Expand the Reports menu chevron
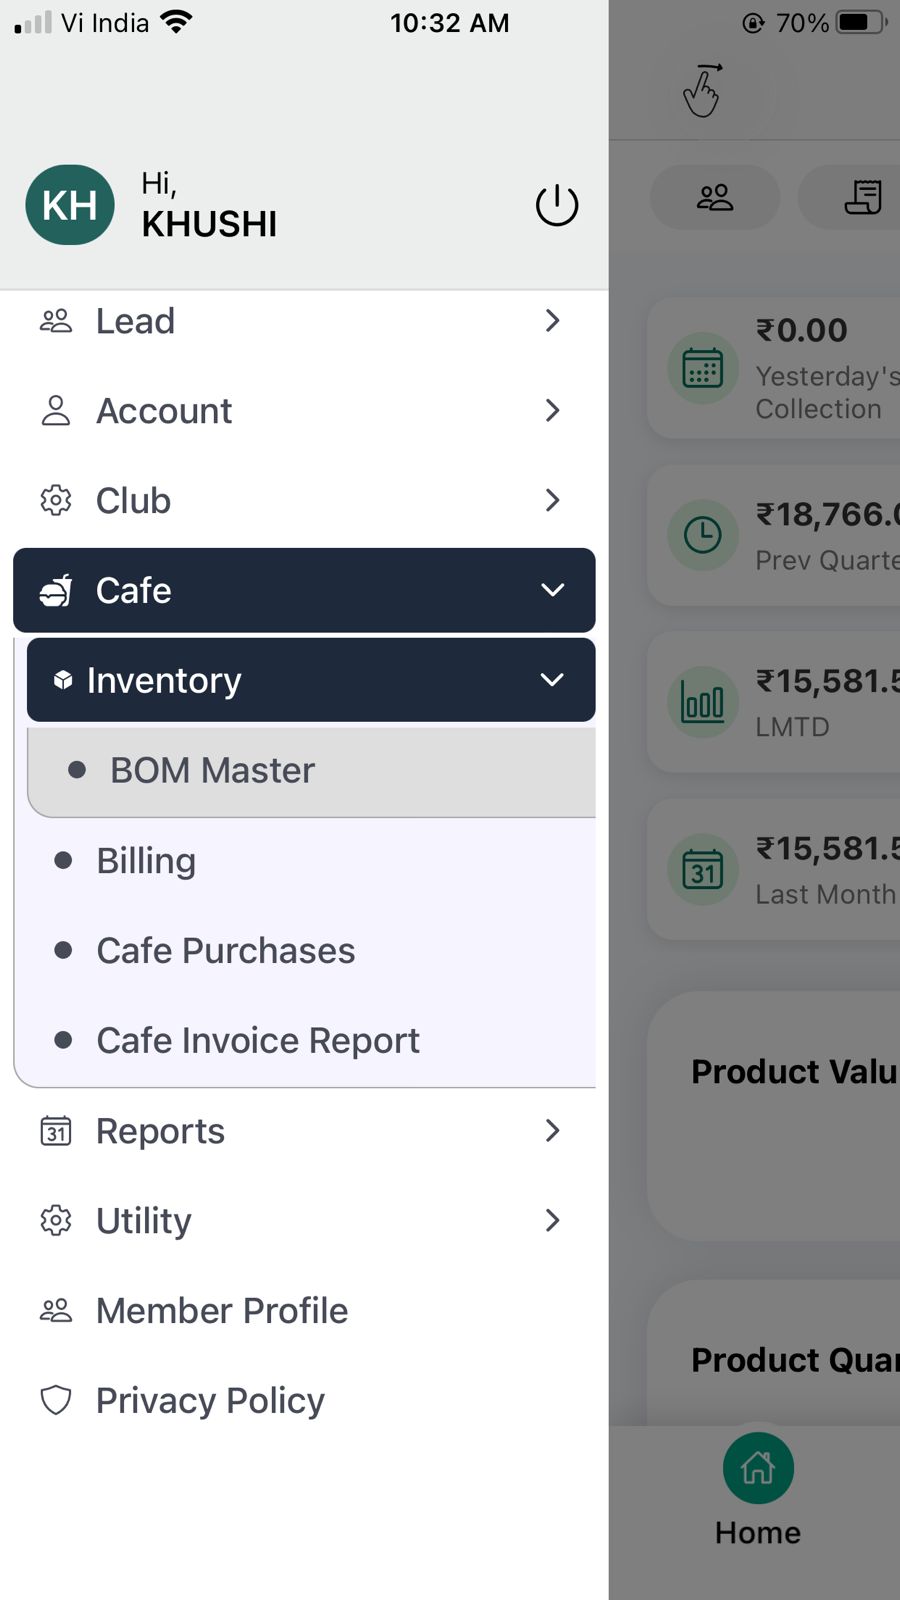The image size is (900, 1600). point(552,1131)
